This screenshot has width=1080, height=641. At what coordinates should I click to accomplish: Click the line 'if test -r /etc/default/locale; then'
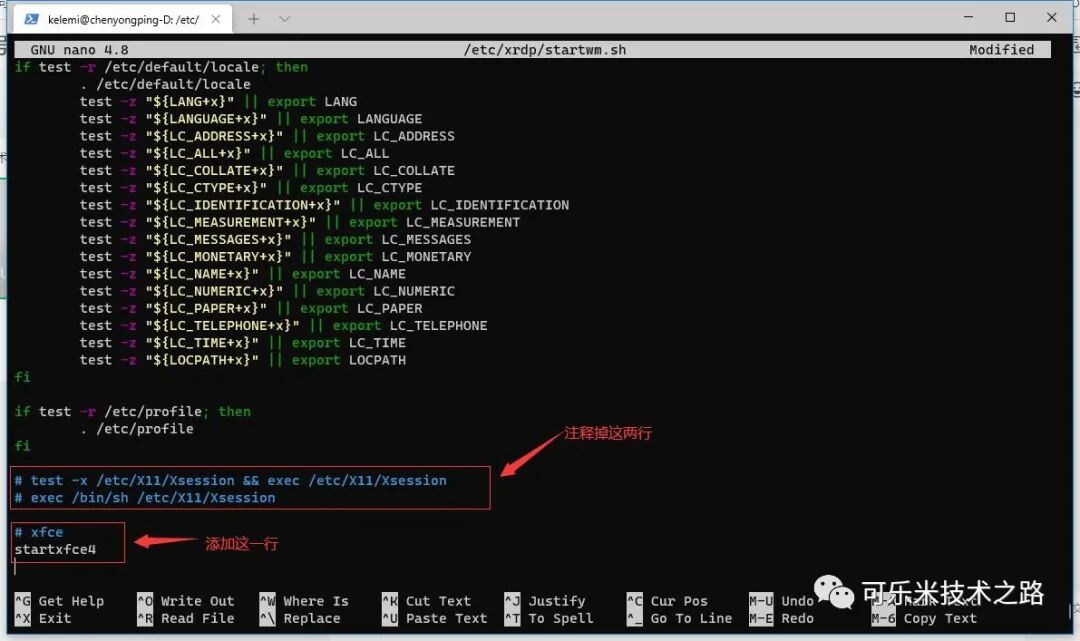click(161, 67)
